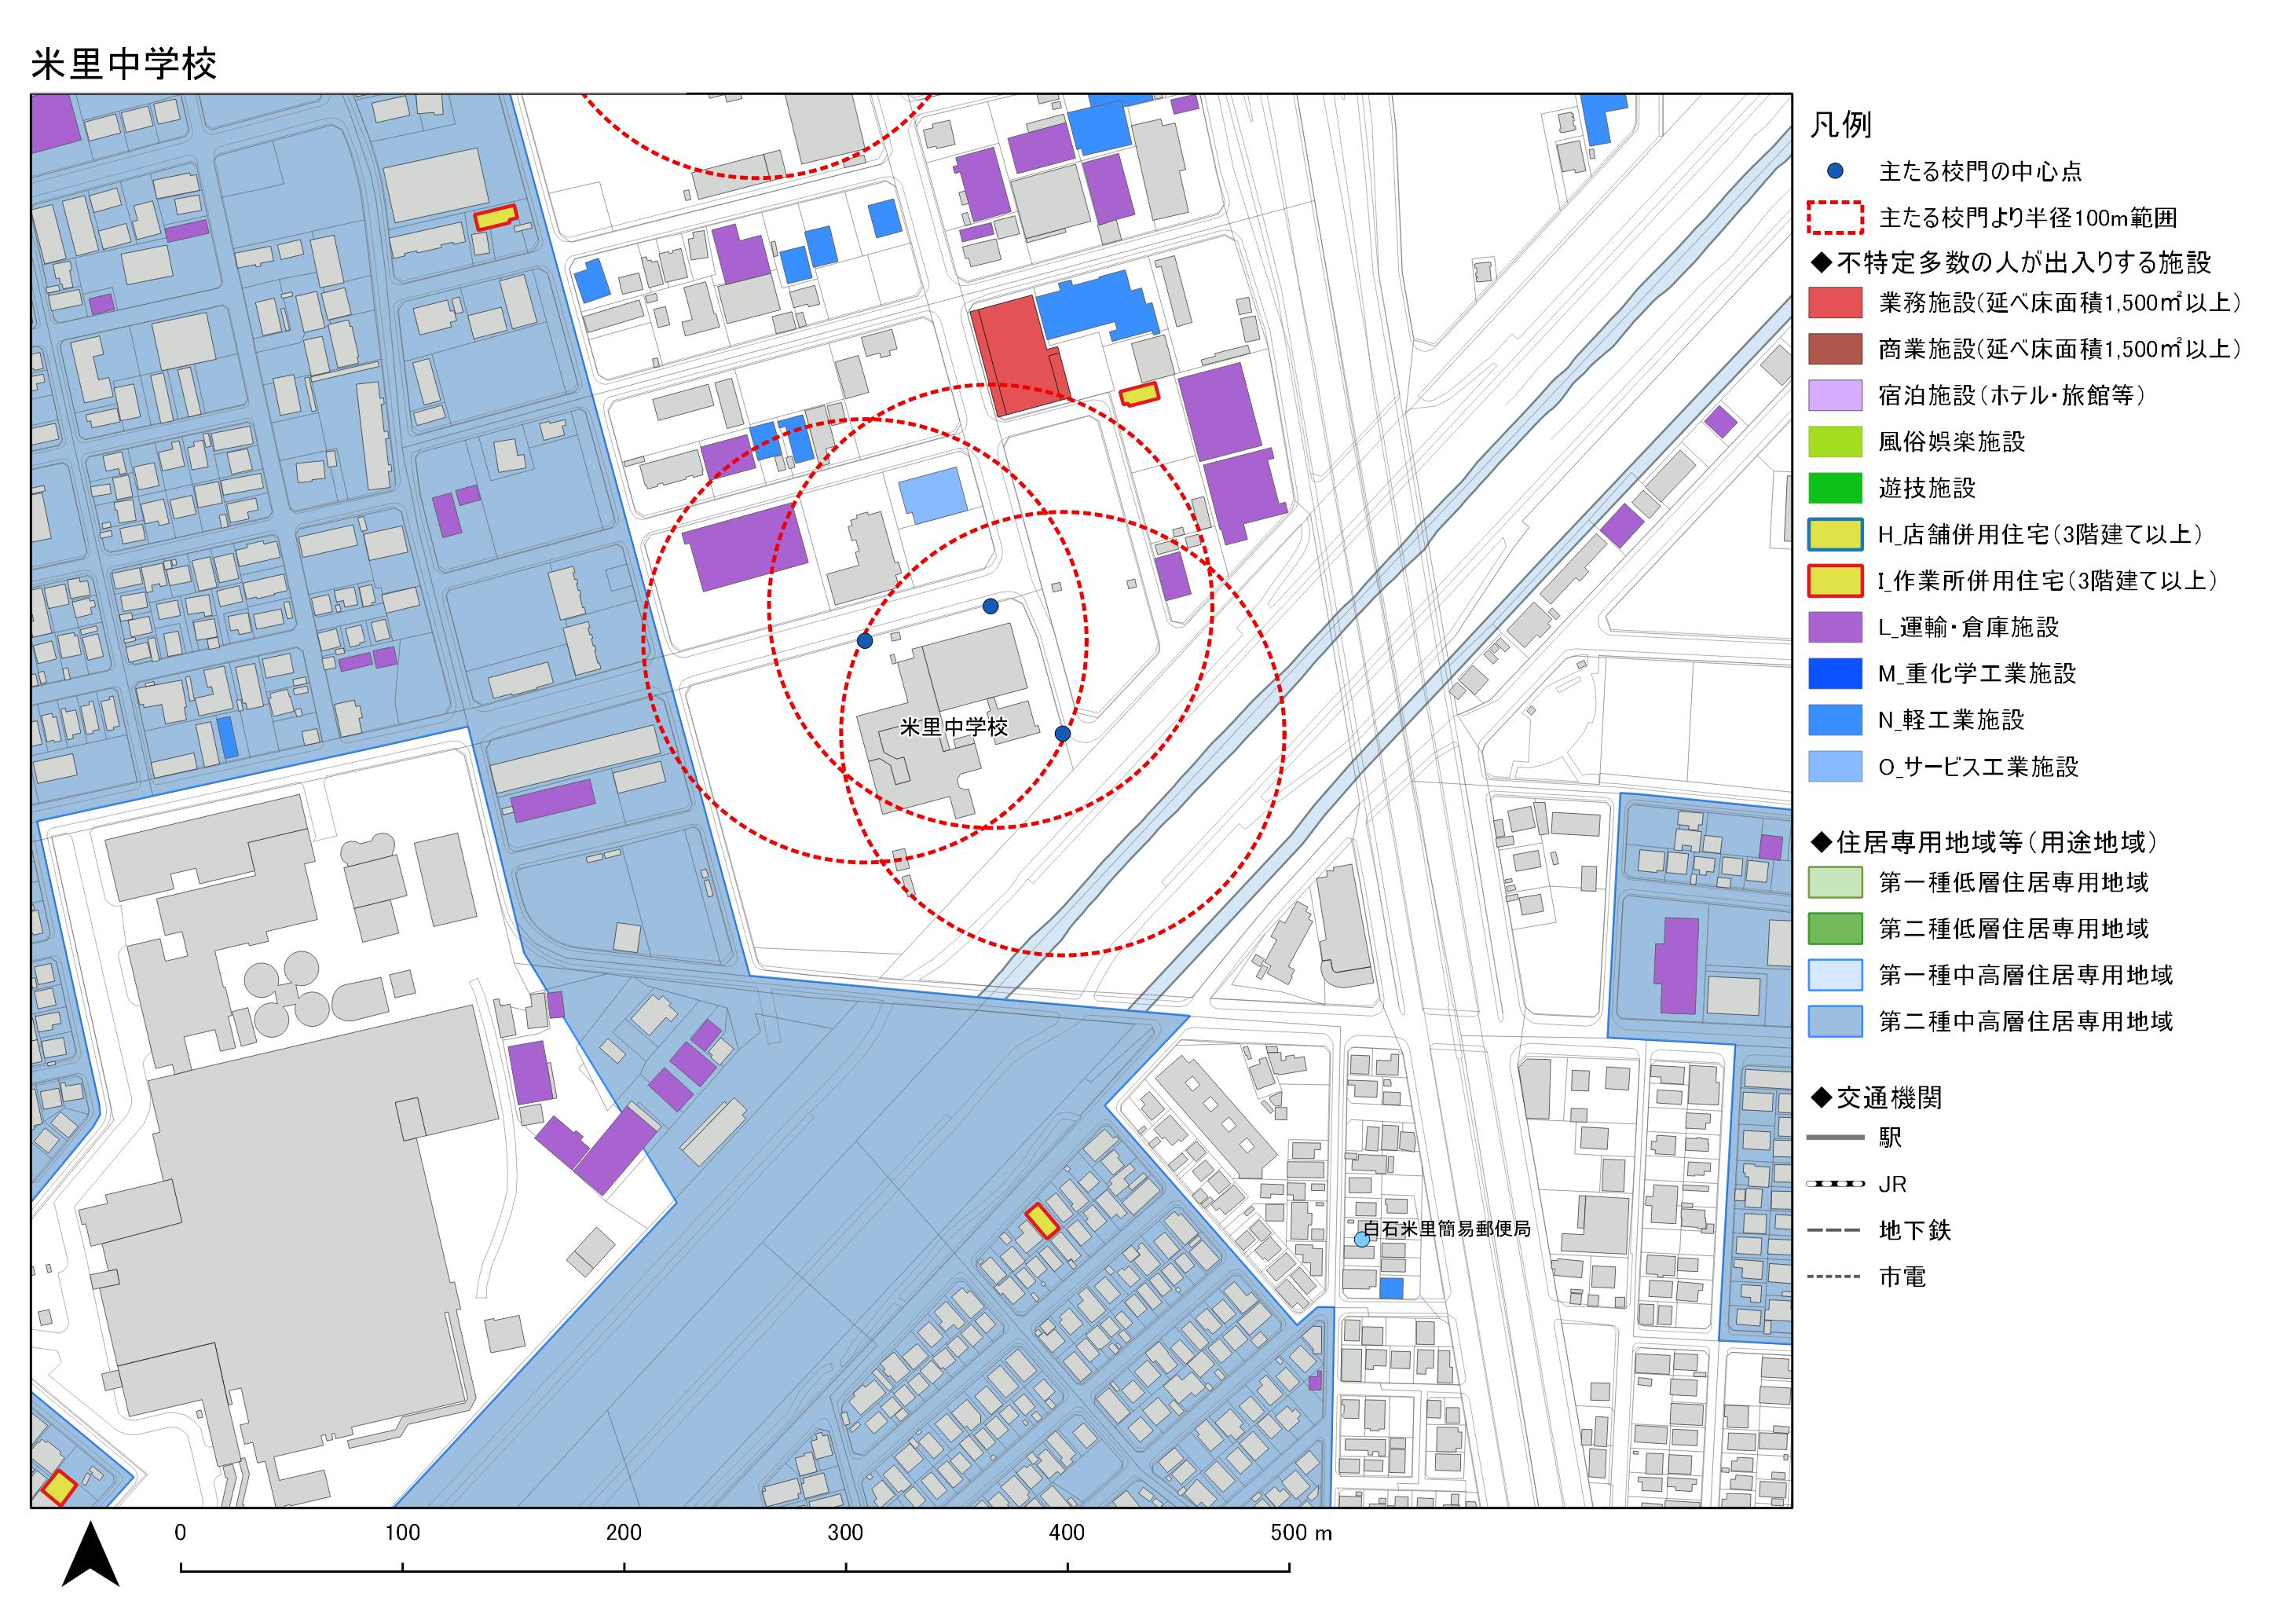
Task: Click the H_店舗併用住宅 legend swatch
Action: pyautogui.click(x=1835, y=534)
